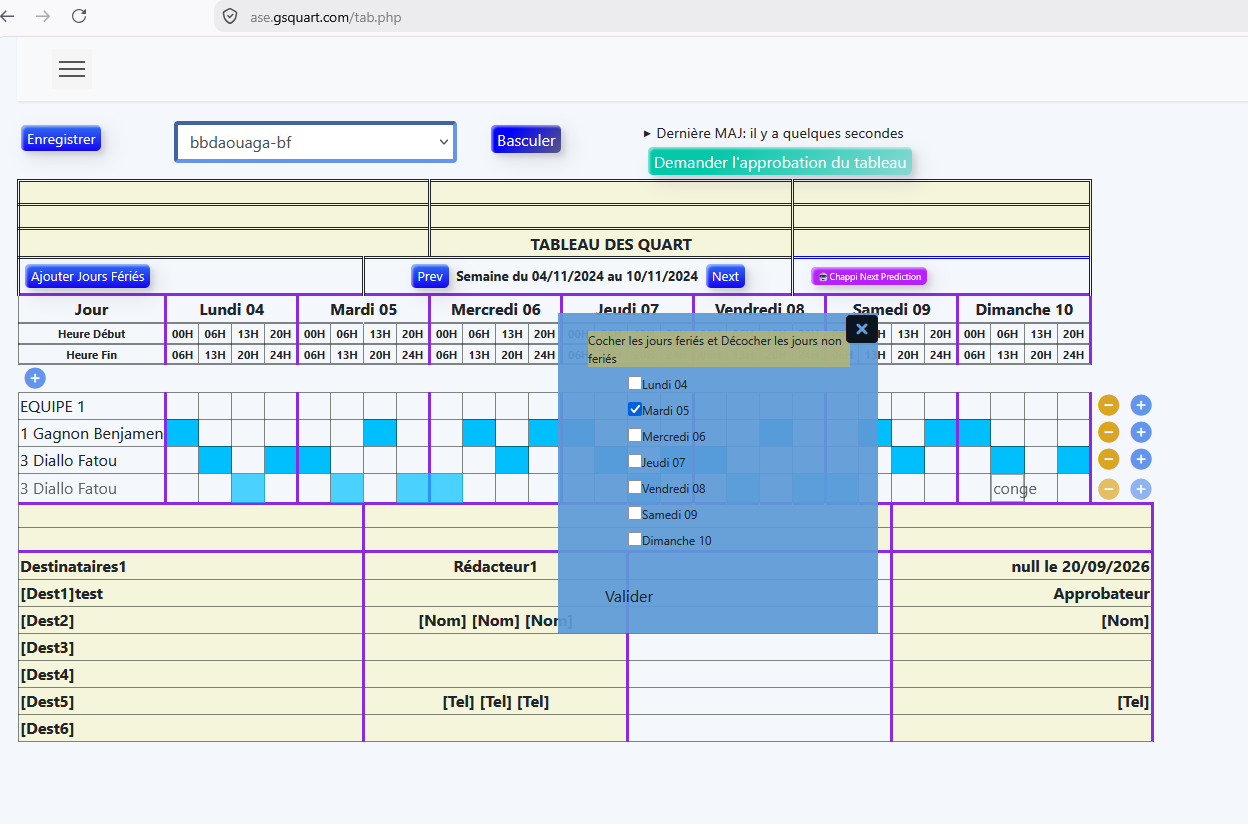Go to next week with Next
This screenshot has width=1248, height=824.
point(725,276)
